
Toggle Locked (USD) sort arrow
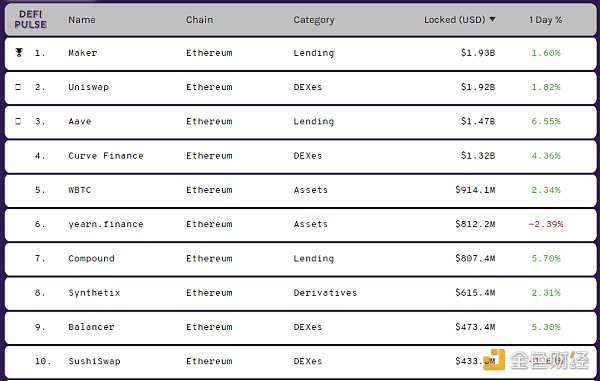[492, 19]
